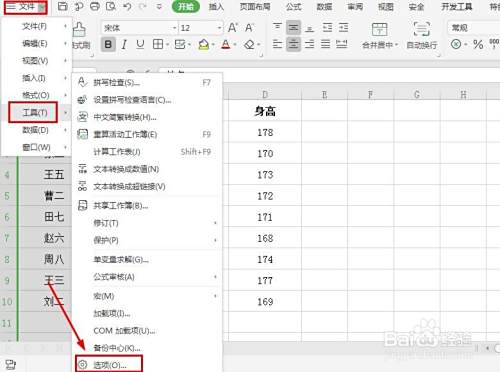Viewport: 500px width, 372px height.
Task: Choose 拼写检查(S) from tools menu
Action: point(147,82)
